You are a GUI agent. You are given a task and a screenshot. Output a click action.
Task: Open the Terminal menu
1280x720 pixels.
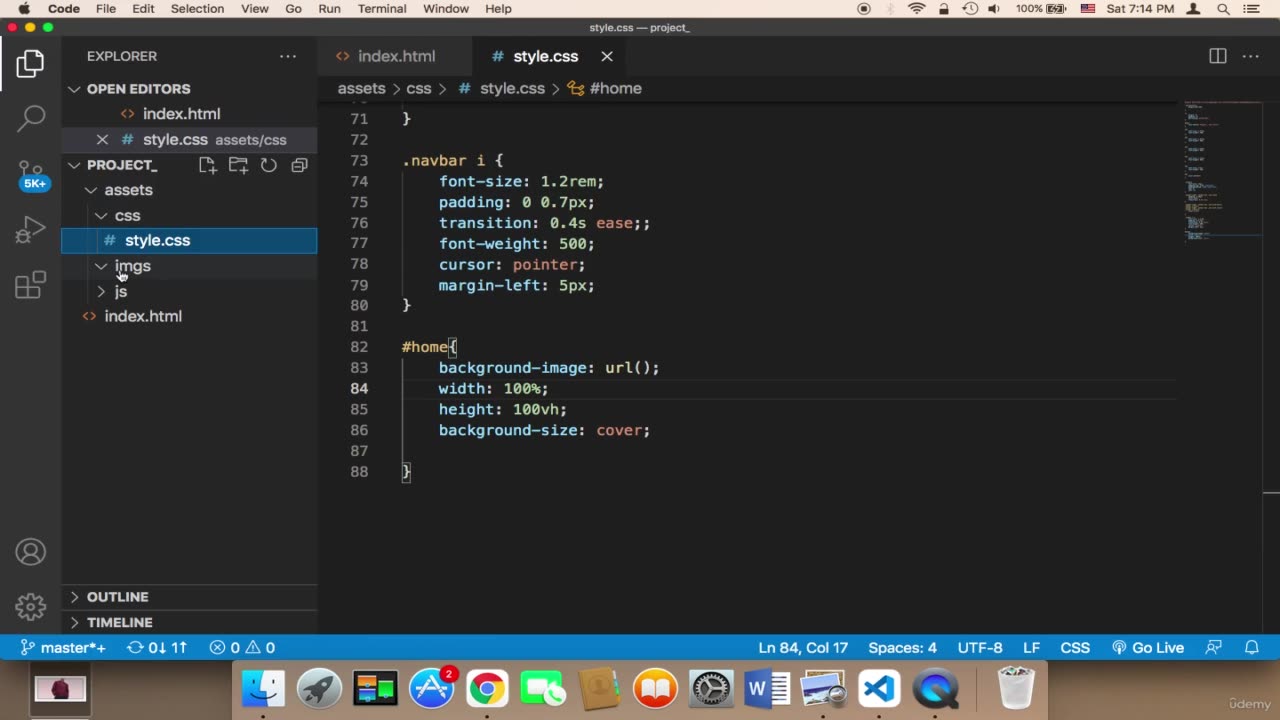[x=382, y=9]
